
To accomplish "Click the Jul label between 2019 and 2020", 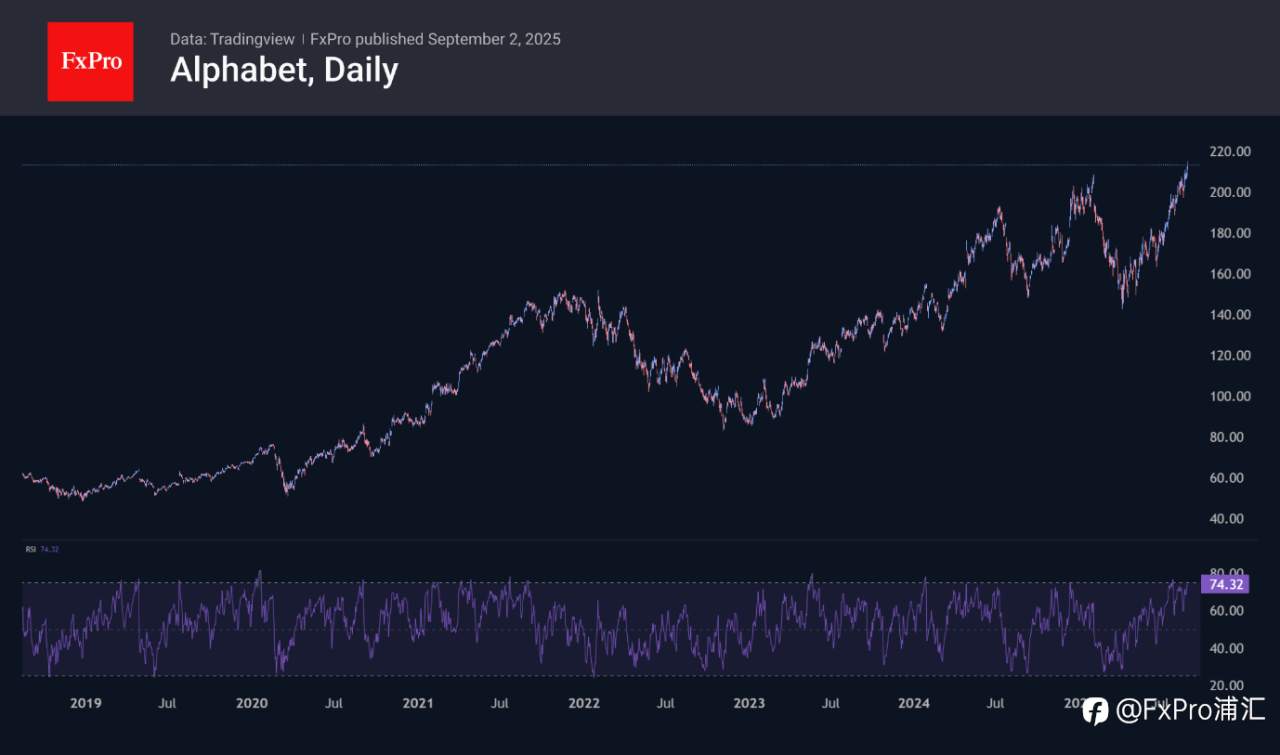I will pyautogui.click(x=167, y=704).
